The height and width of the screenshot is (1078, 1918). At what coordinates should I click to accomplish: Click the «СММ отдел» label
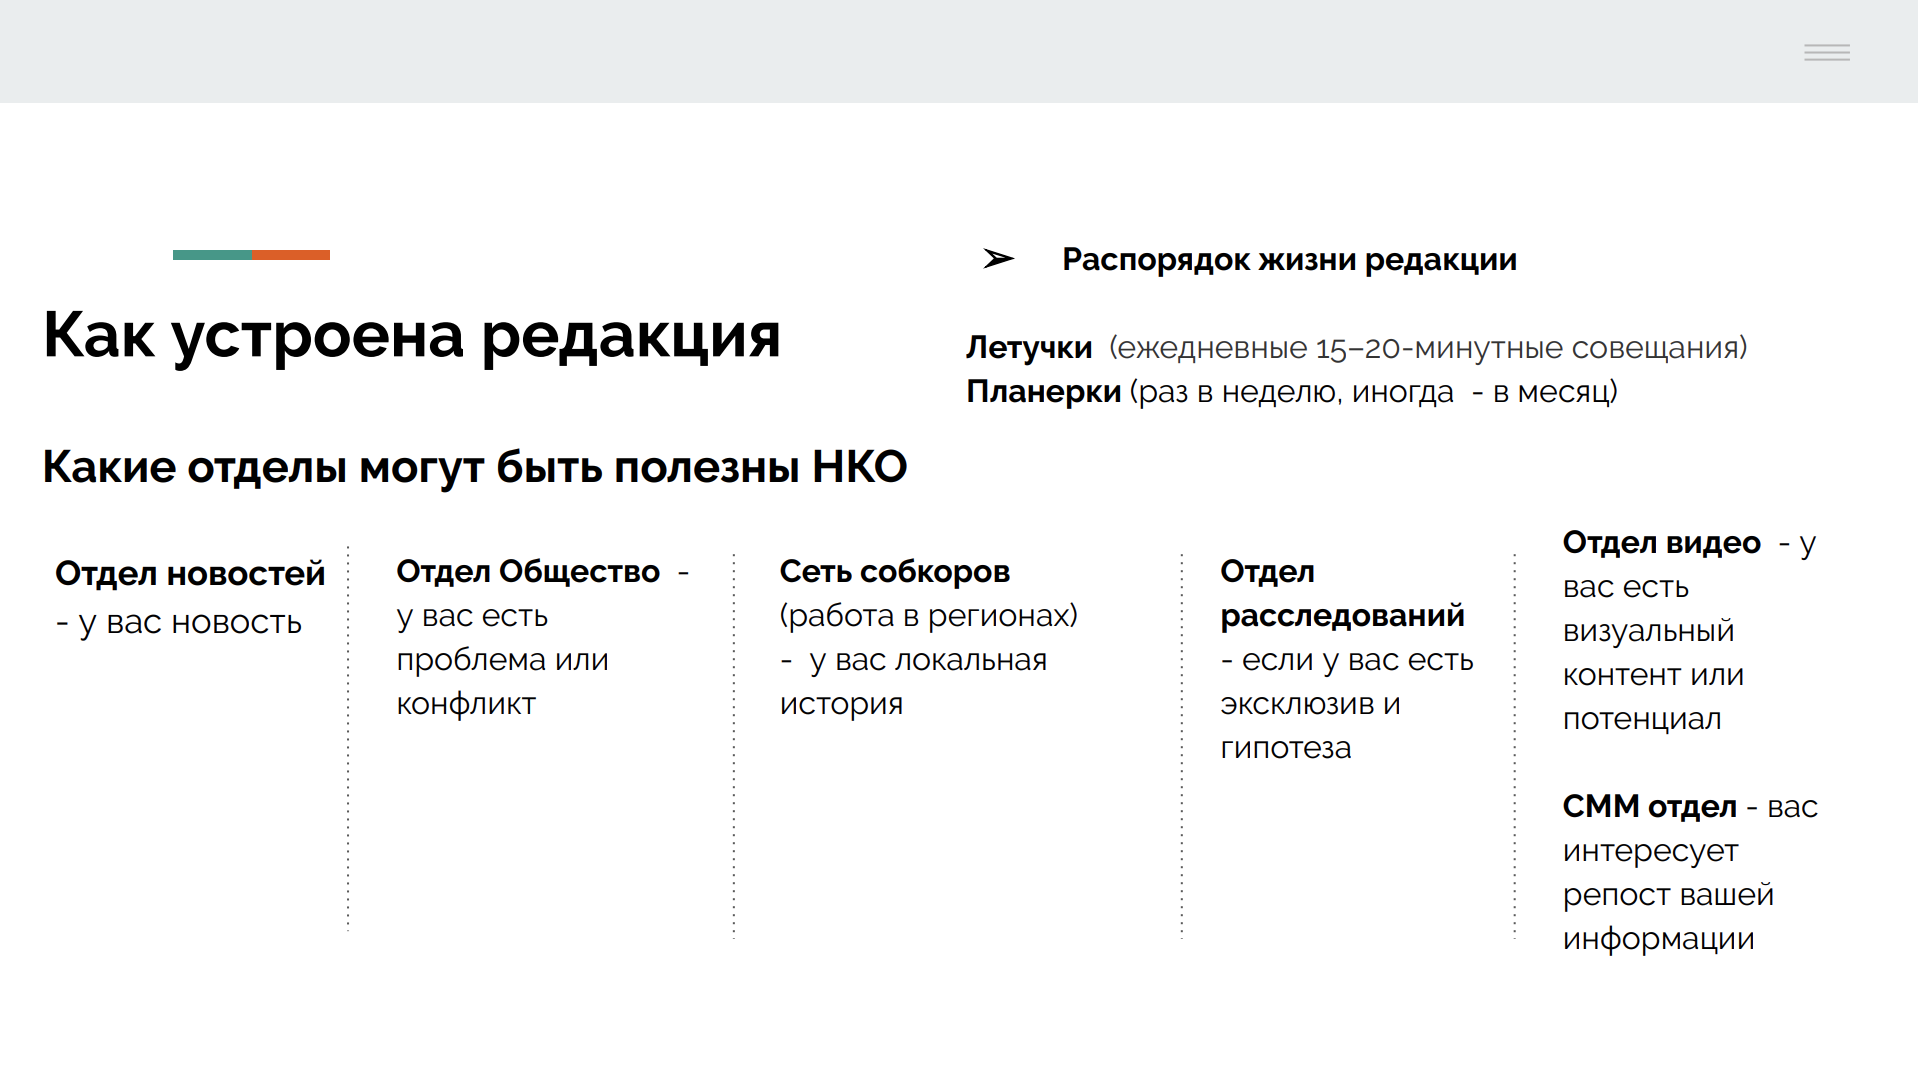1648,805
